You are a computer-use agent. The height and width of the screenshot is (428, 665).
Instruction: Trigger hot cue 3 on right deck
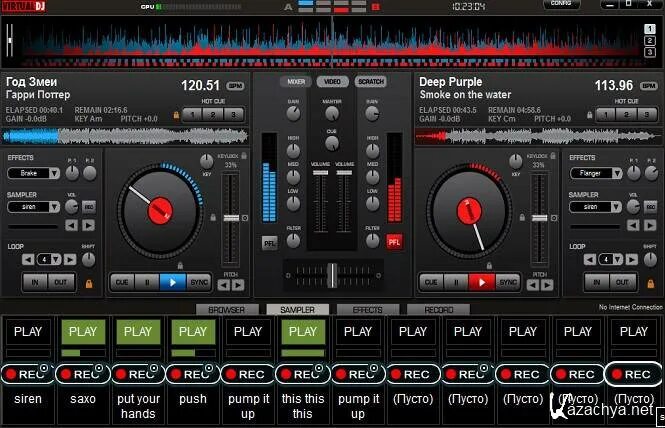646,115
